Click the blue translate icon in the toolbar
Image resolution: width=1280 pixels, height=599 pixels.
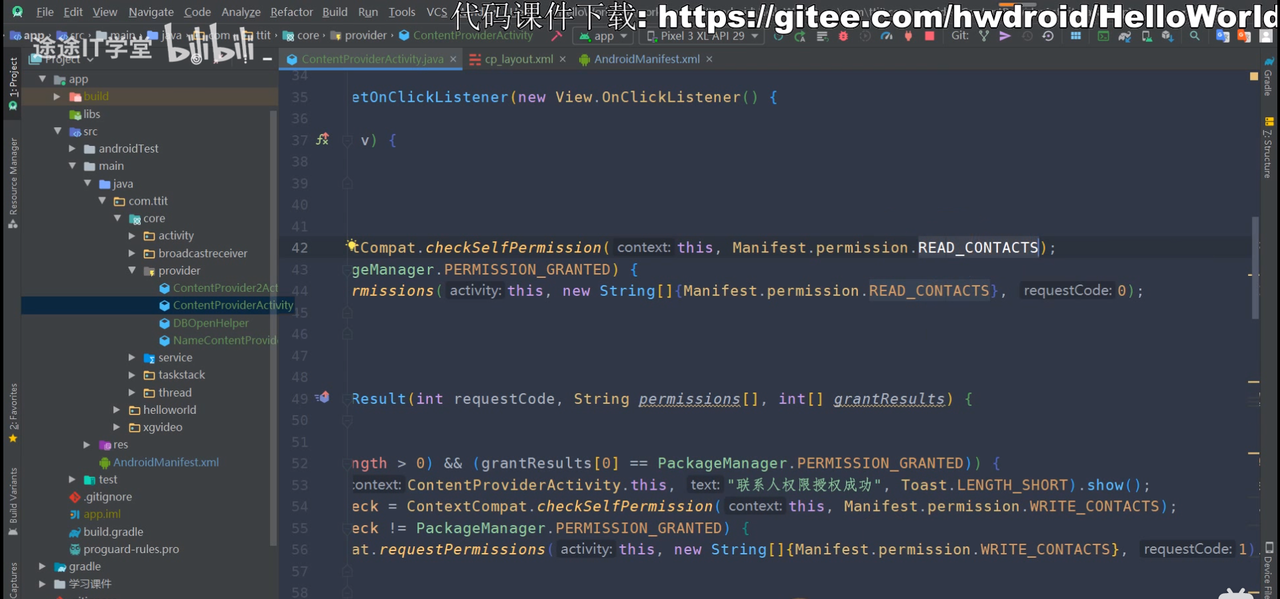(1223, 36)
